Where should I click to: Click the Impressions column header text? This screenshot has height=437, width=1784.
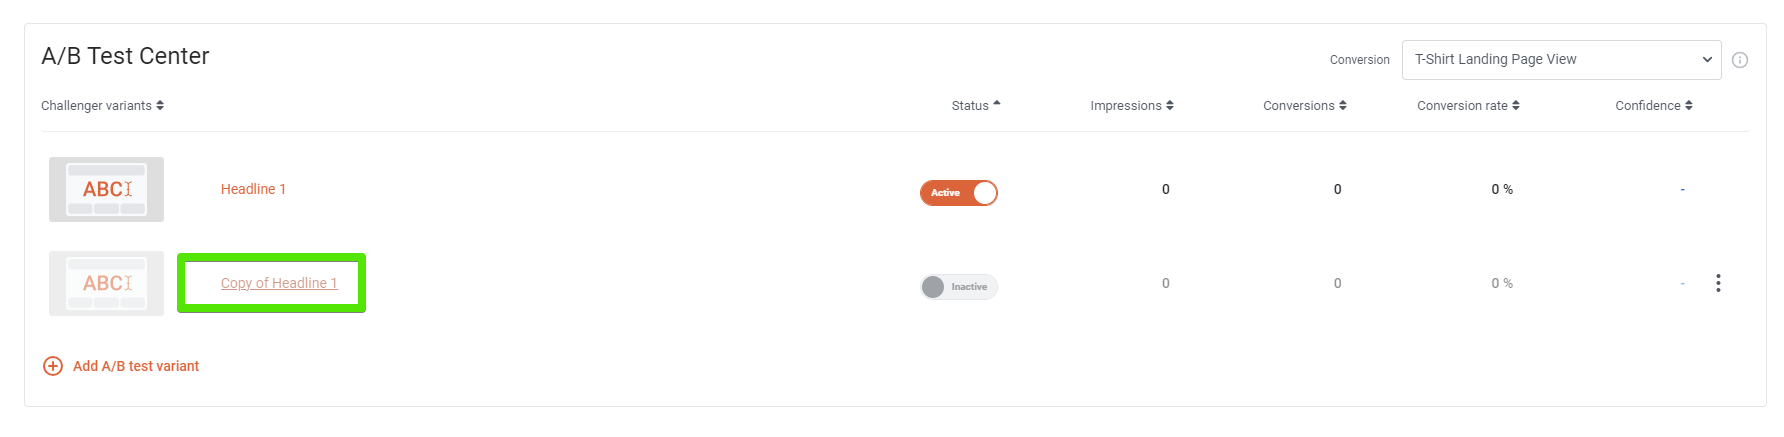(x=1126, y=105)
